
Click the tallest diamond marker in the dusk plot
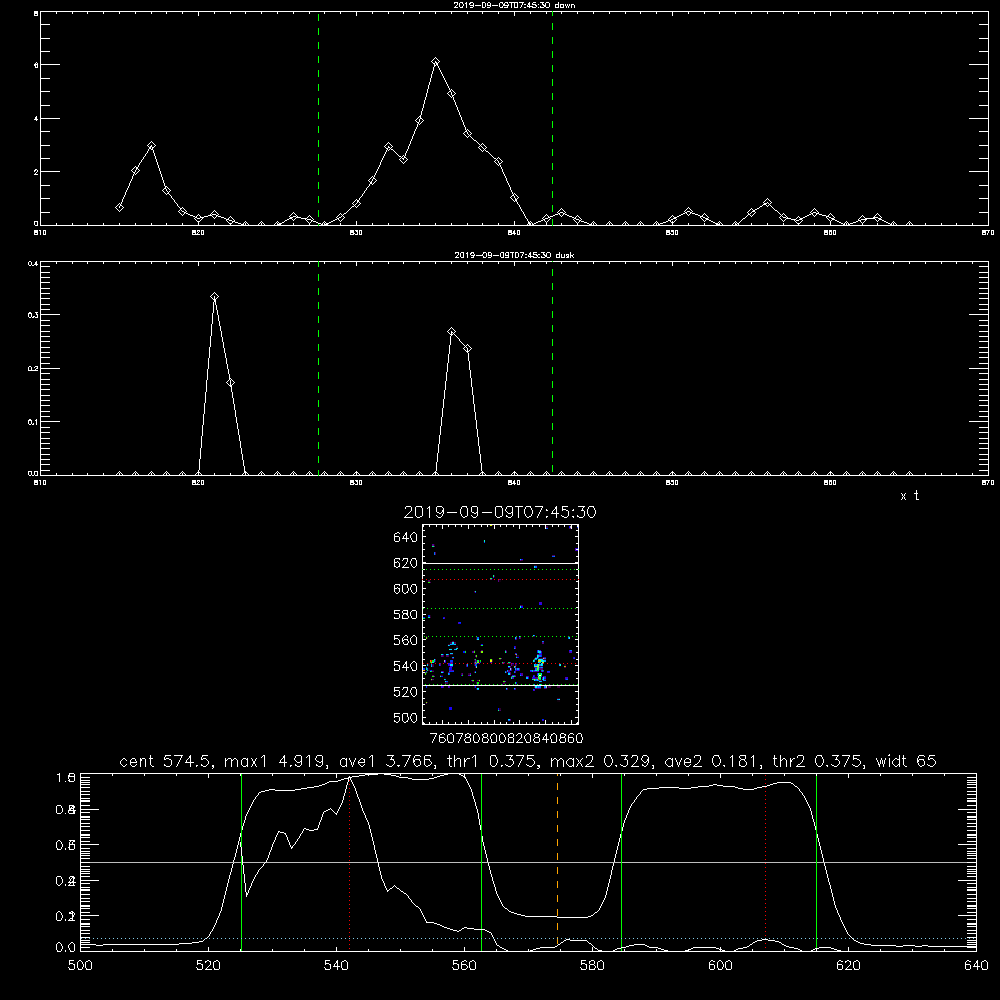(214, 297)
